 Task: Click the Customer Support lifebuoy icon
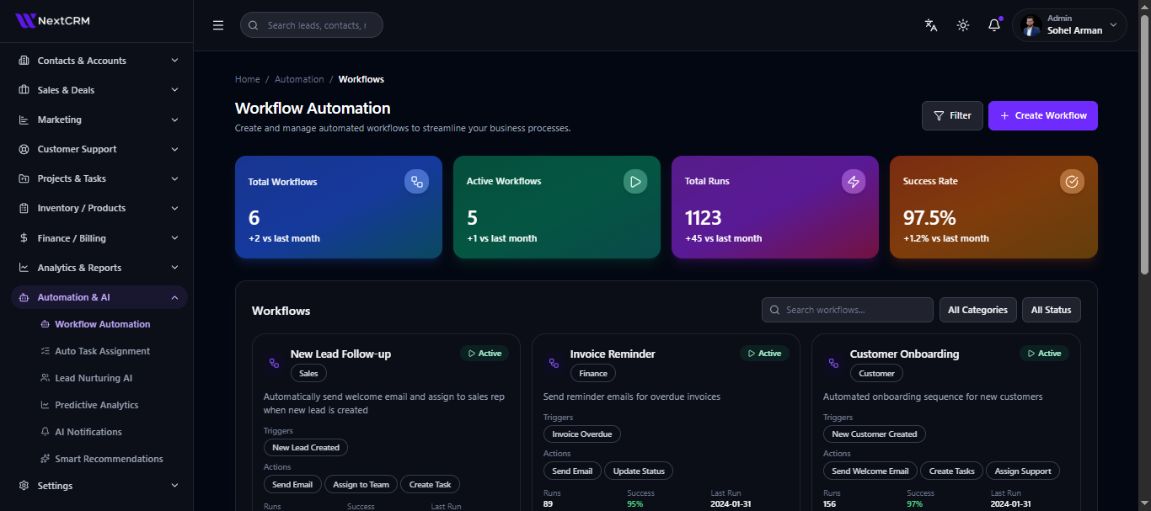[x=23, y=149]
